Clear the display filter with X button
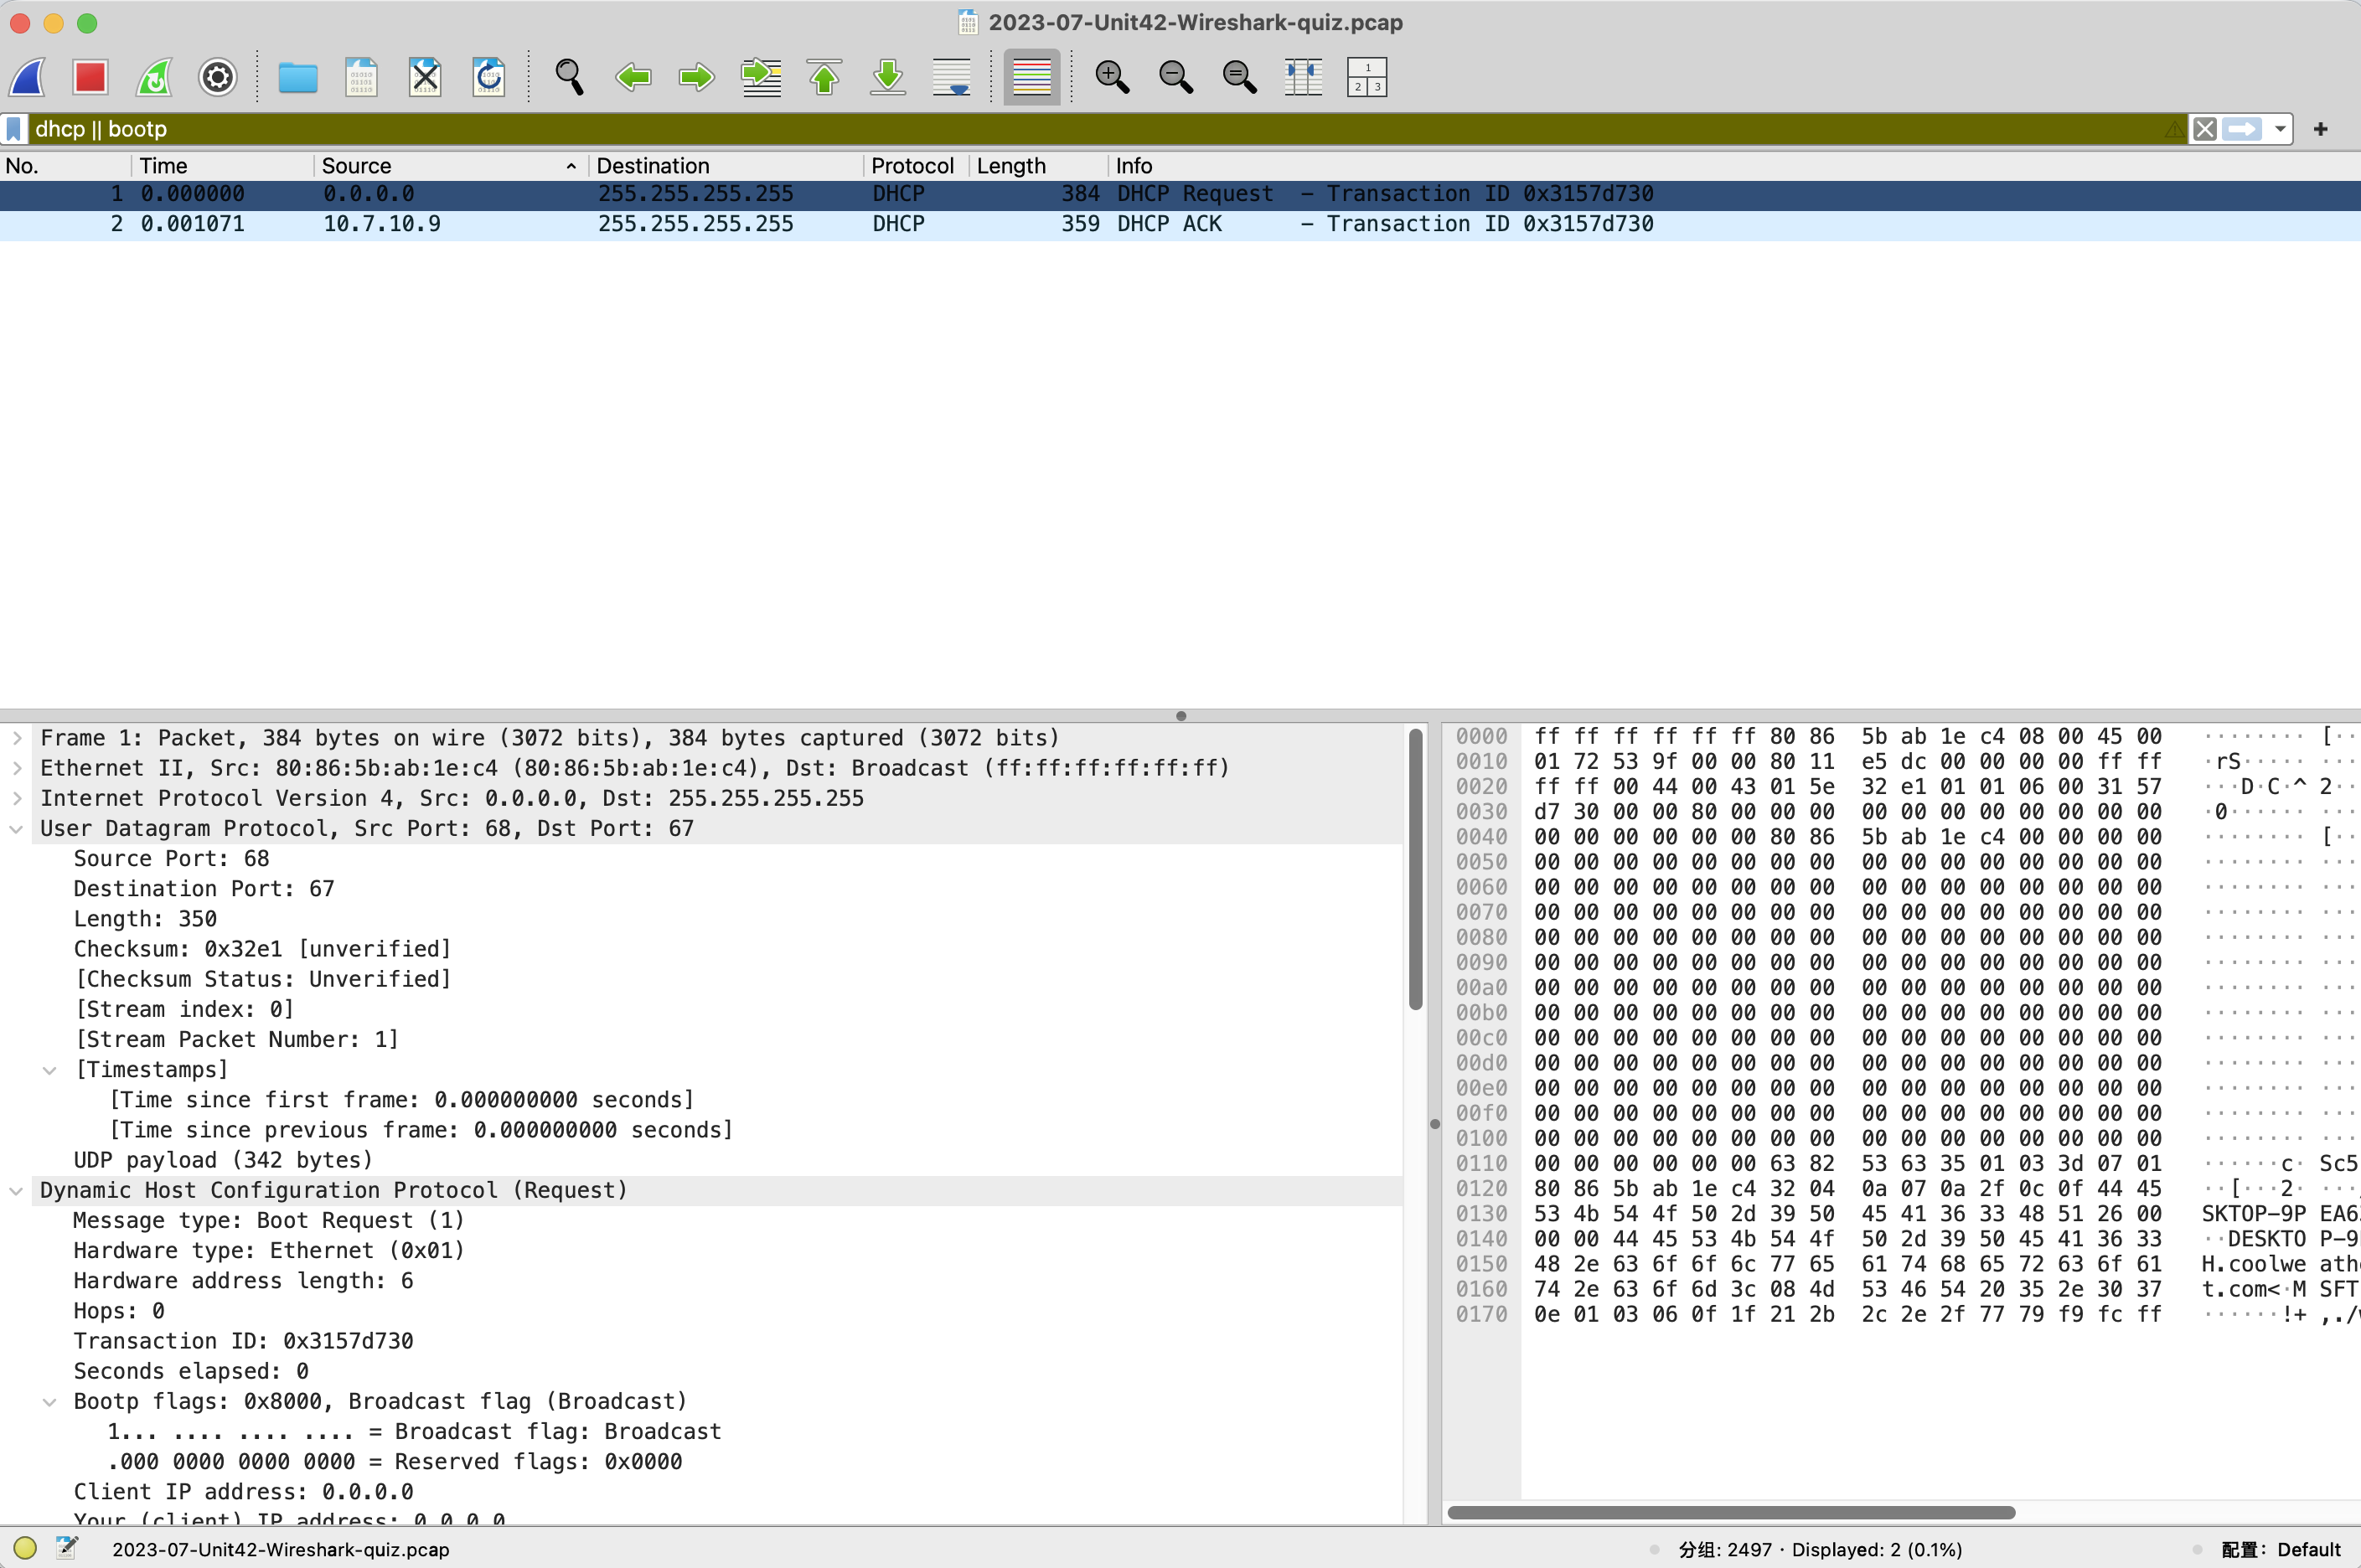The width and height of the screenshot is (2361, 1568). click(2204, 129)
